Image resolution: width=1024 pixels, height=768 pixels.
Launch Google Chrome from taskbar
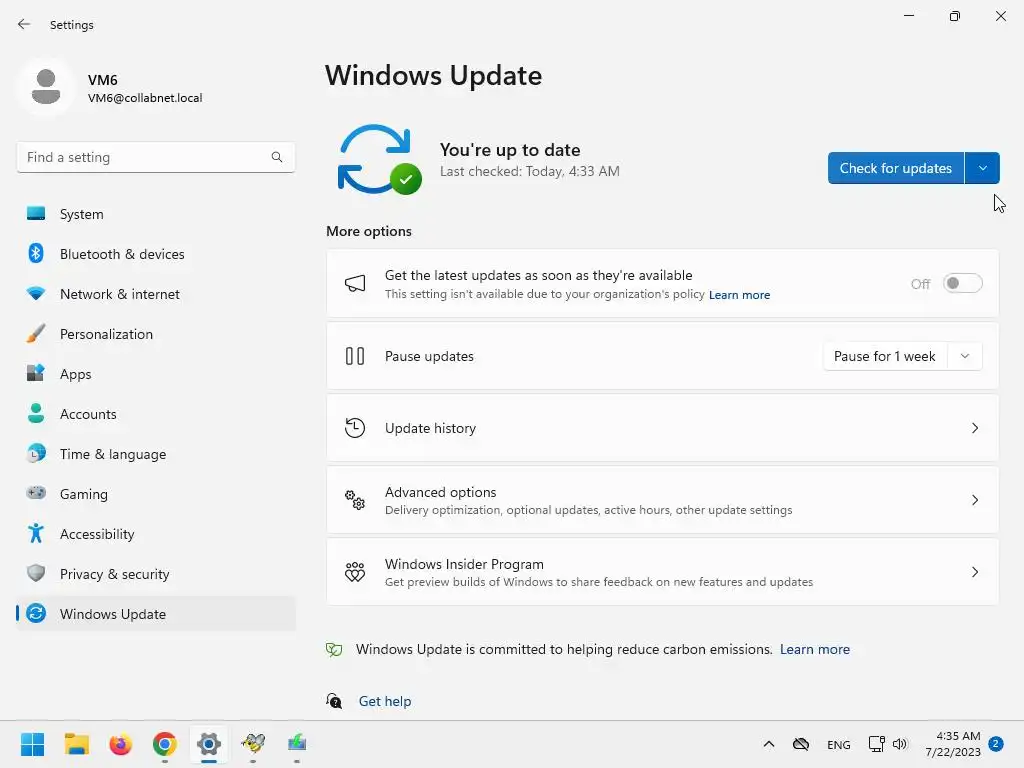pyautogui.click(x=165, y=744)
